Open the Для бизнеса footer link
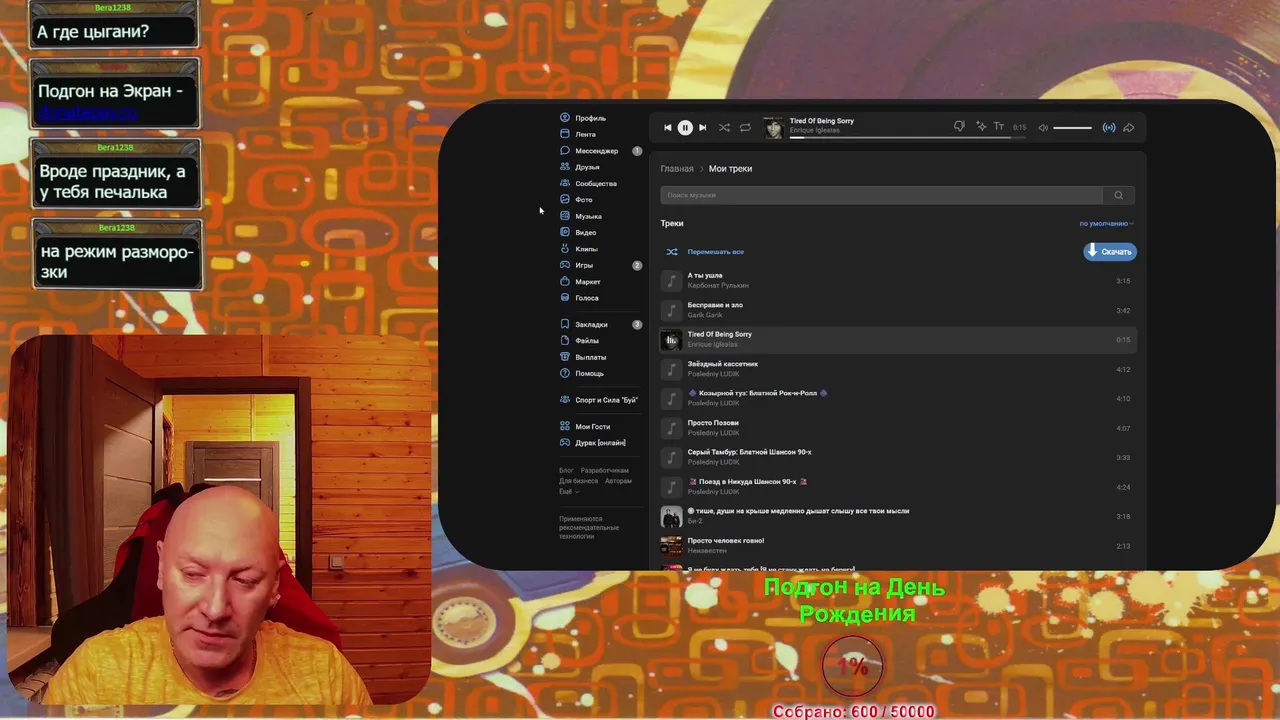This screenshot has height=720, width=1280. click(579, 481)
